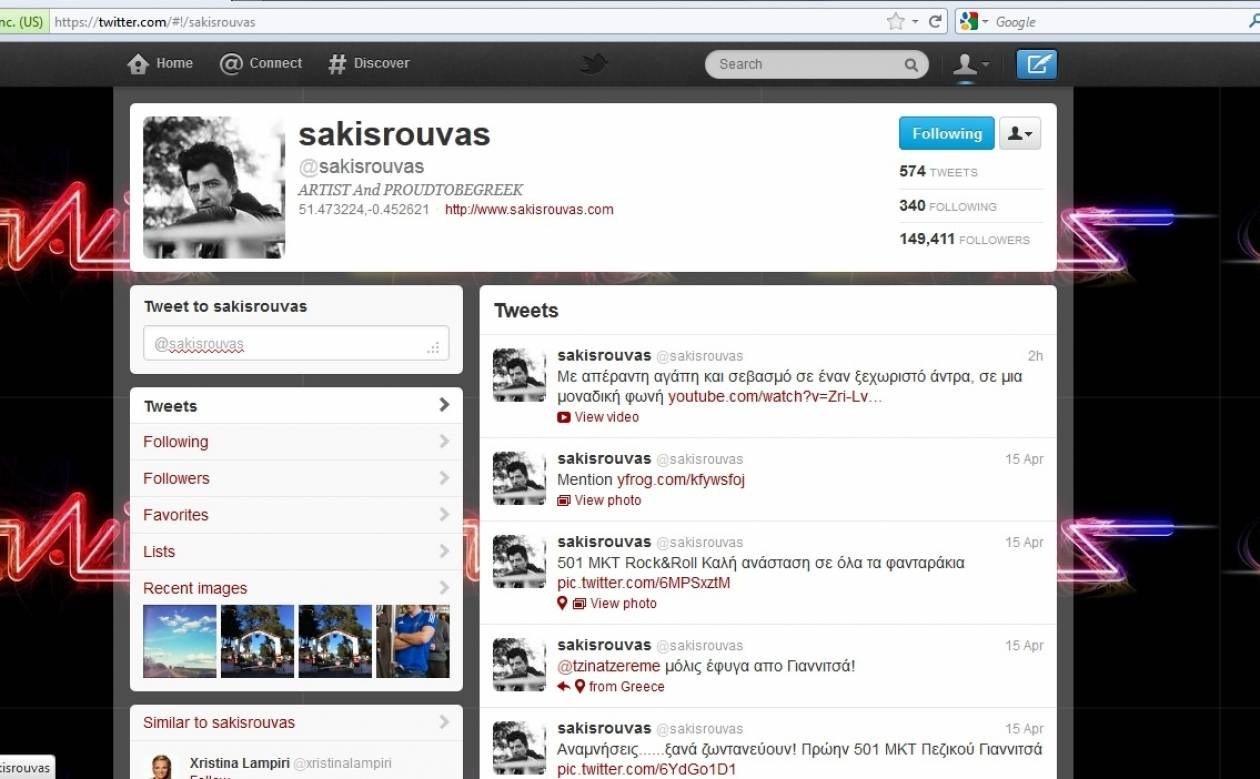Visit the sakisrouvas.com website link
Image resolution: width=1260 pixels, height=779 pixels.
[x=529, y=210]
